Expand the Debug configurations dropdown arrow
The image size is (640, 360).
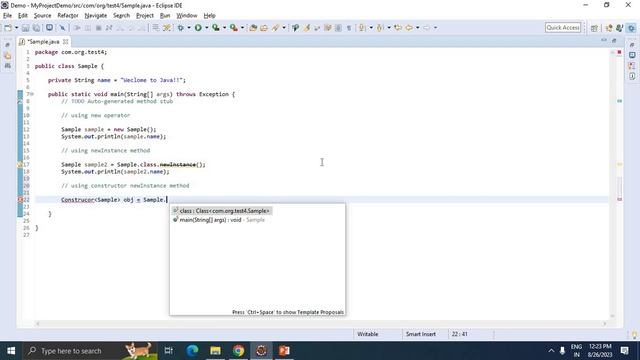189,28
